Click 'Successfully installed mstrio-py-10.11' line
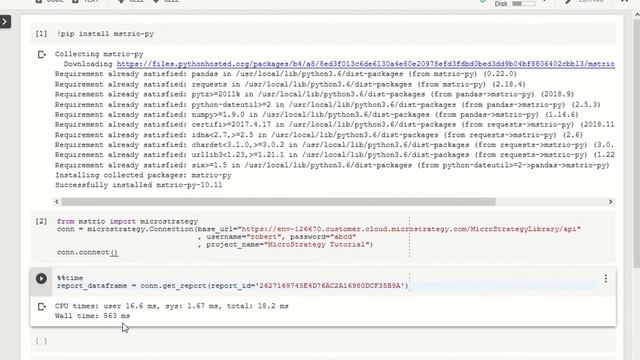This screenshot has width=640, height=360. click(139, 185)
